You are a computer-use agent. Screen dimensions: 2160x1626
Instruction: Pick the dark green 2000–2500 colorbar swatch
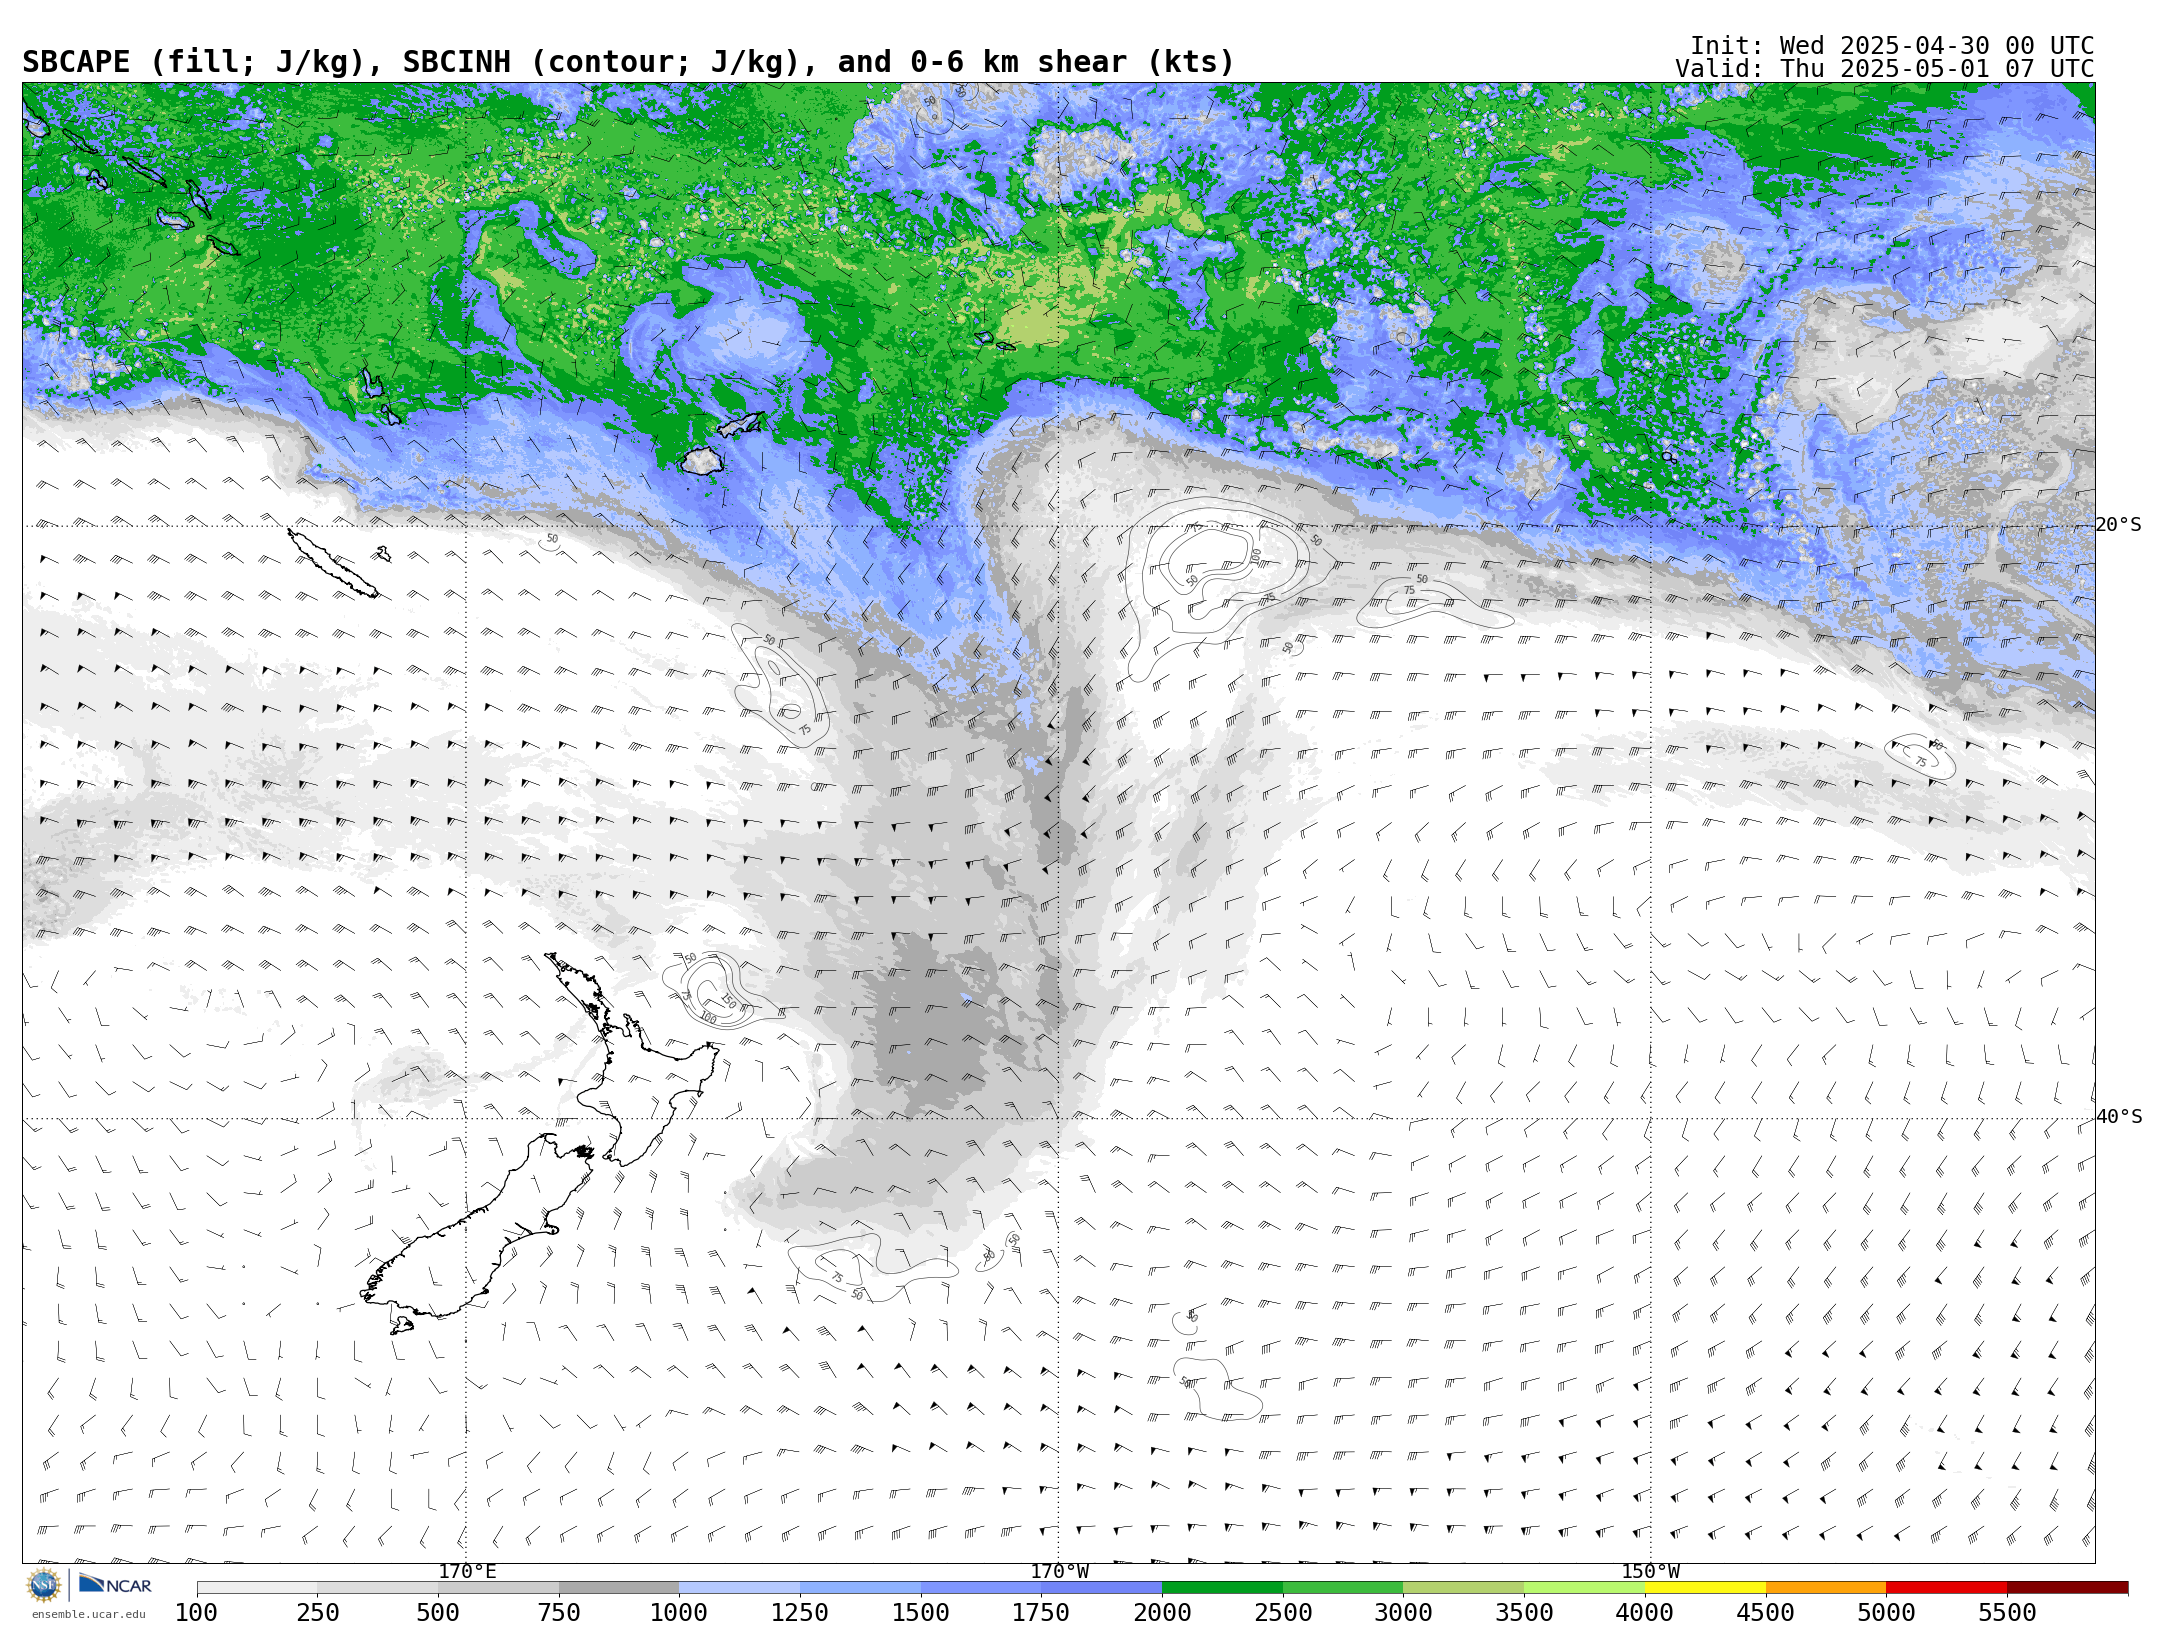click(x=1222, y=1588)
